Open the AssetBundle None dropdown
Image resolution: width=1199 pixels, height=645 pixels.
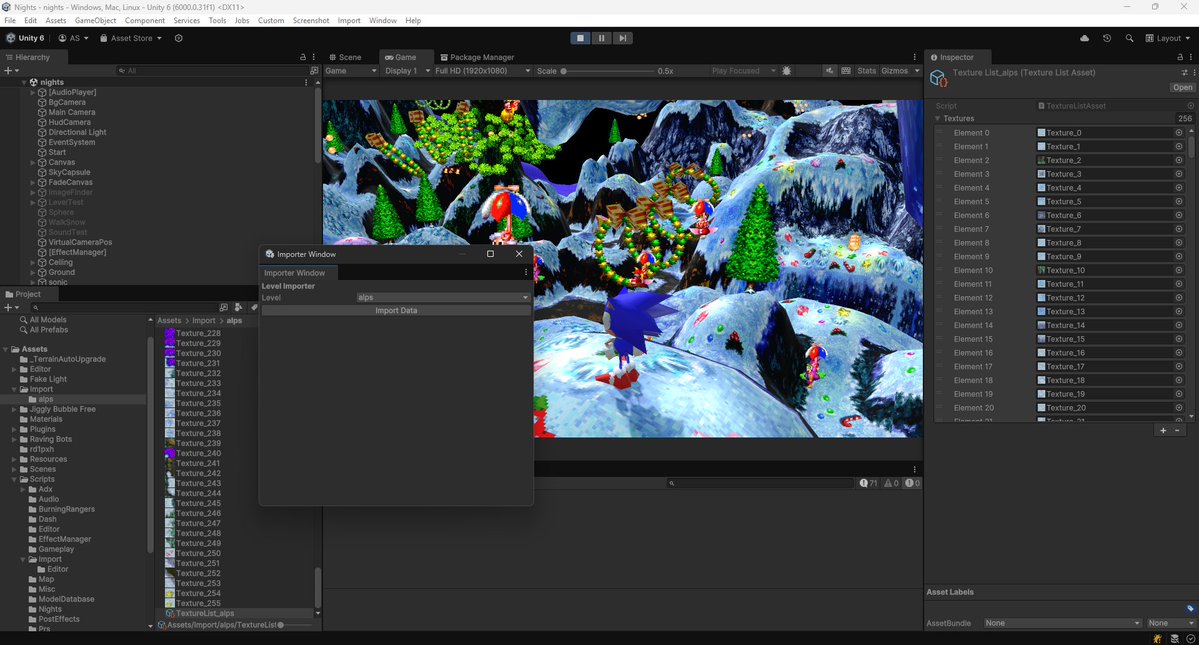[1062, 624]
